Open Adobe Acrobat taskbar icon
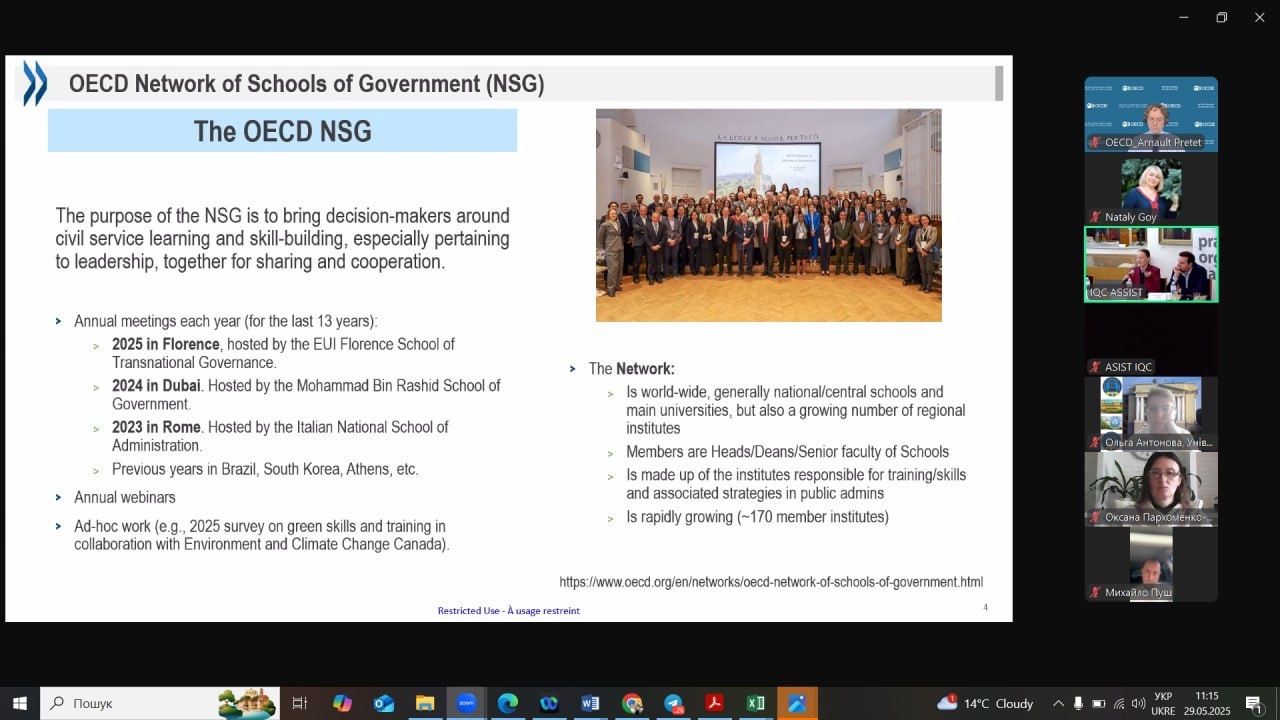1280x720 pixels. [714, 703]
